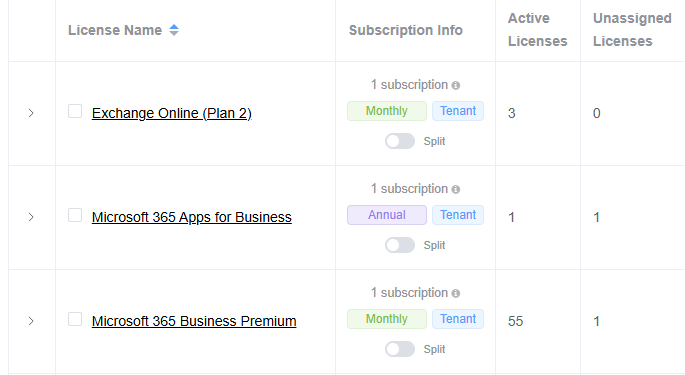Expand the Exchange Online (Plan 2) row
685x375 pixels.
coord(31,113)
